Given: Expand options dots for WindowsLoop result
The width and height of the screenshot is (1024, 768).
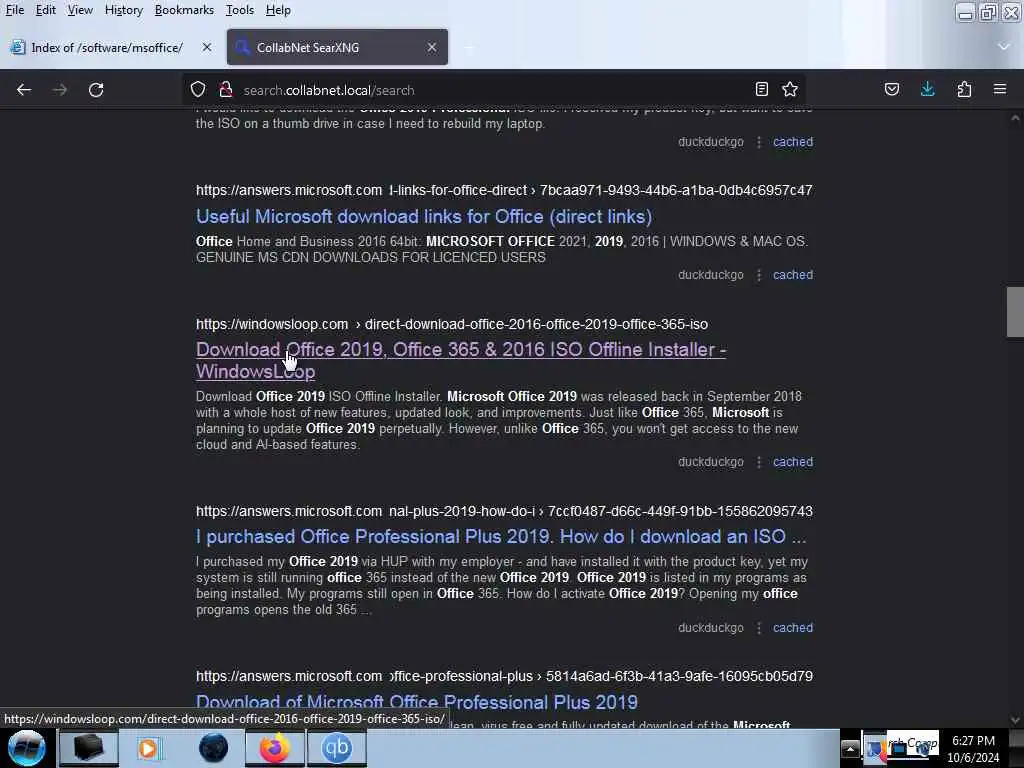Looking at the screenshot, I should coord(759,462).
